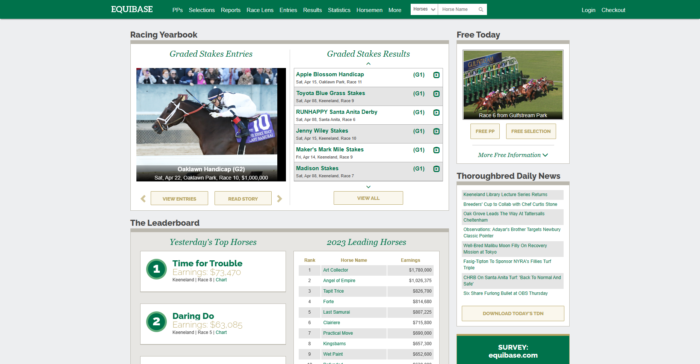700x364 pixels.
Task: Open Art Collector in leading horses
Action: (x=335, y=270)
